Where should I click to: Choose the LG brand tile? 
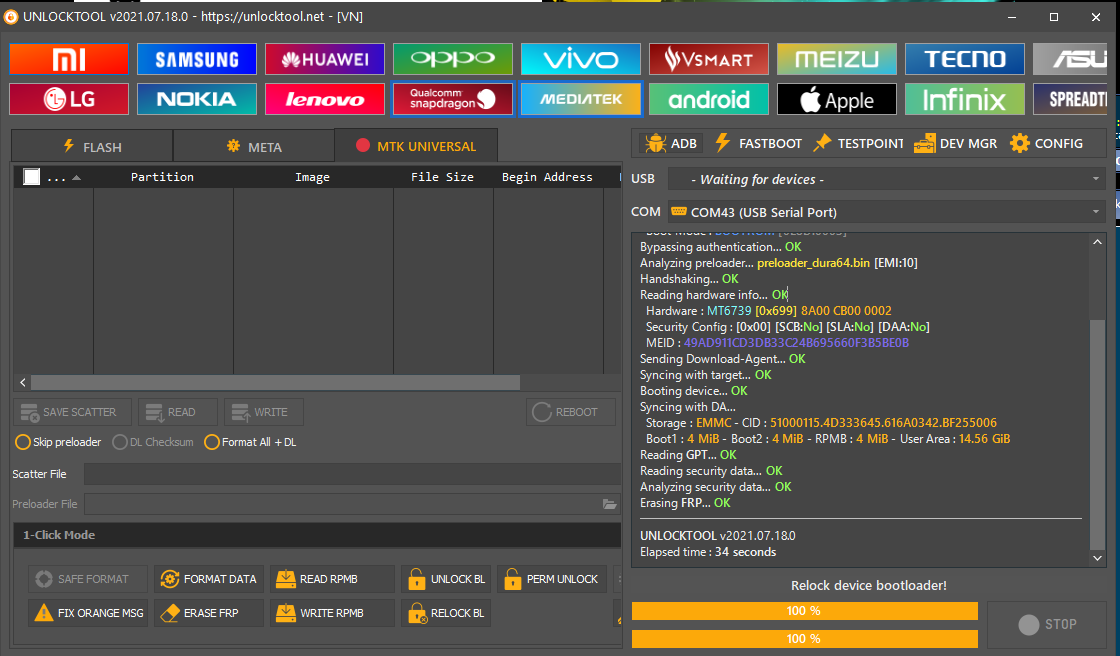69,99
